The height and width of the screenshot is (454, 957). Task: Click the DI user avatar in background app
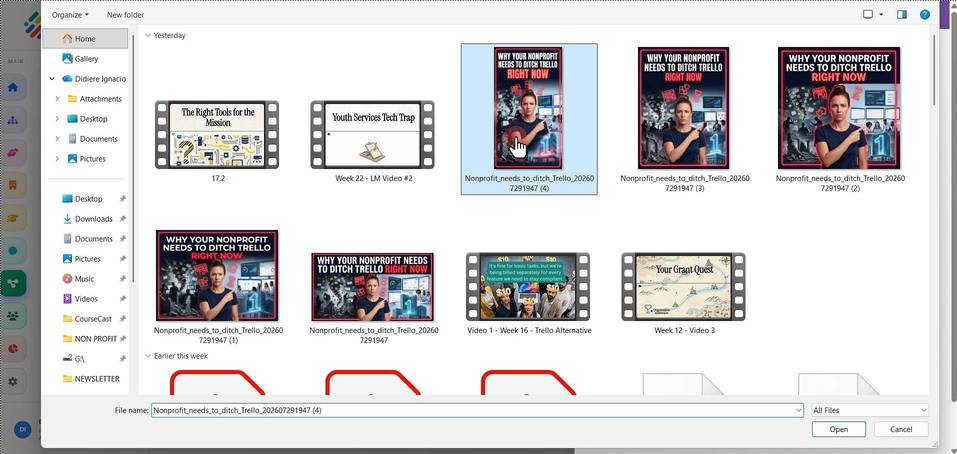coord(23,429)
